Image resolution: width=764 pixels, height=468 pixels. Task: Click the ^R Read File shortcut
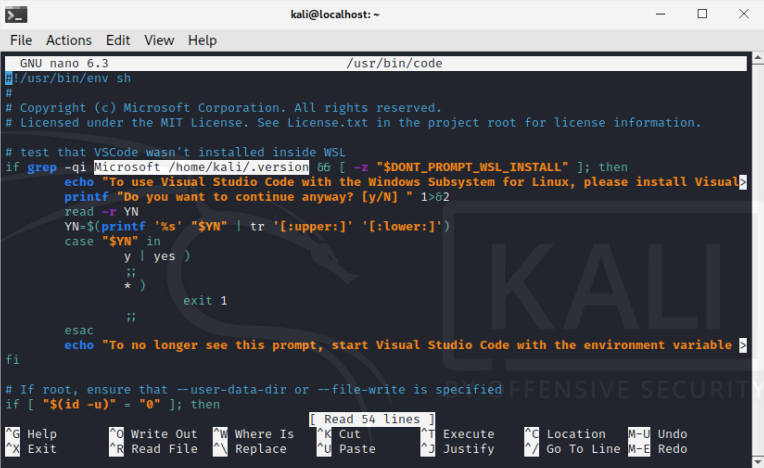(x=153, y=449)
